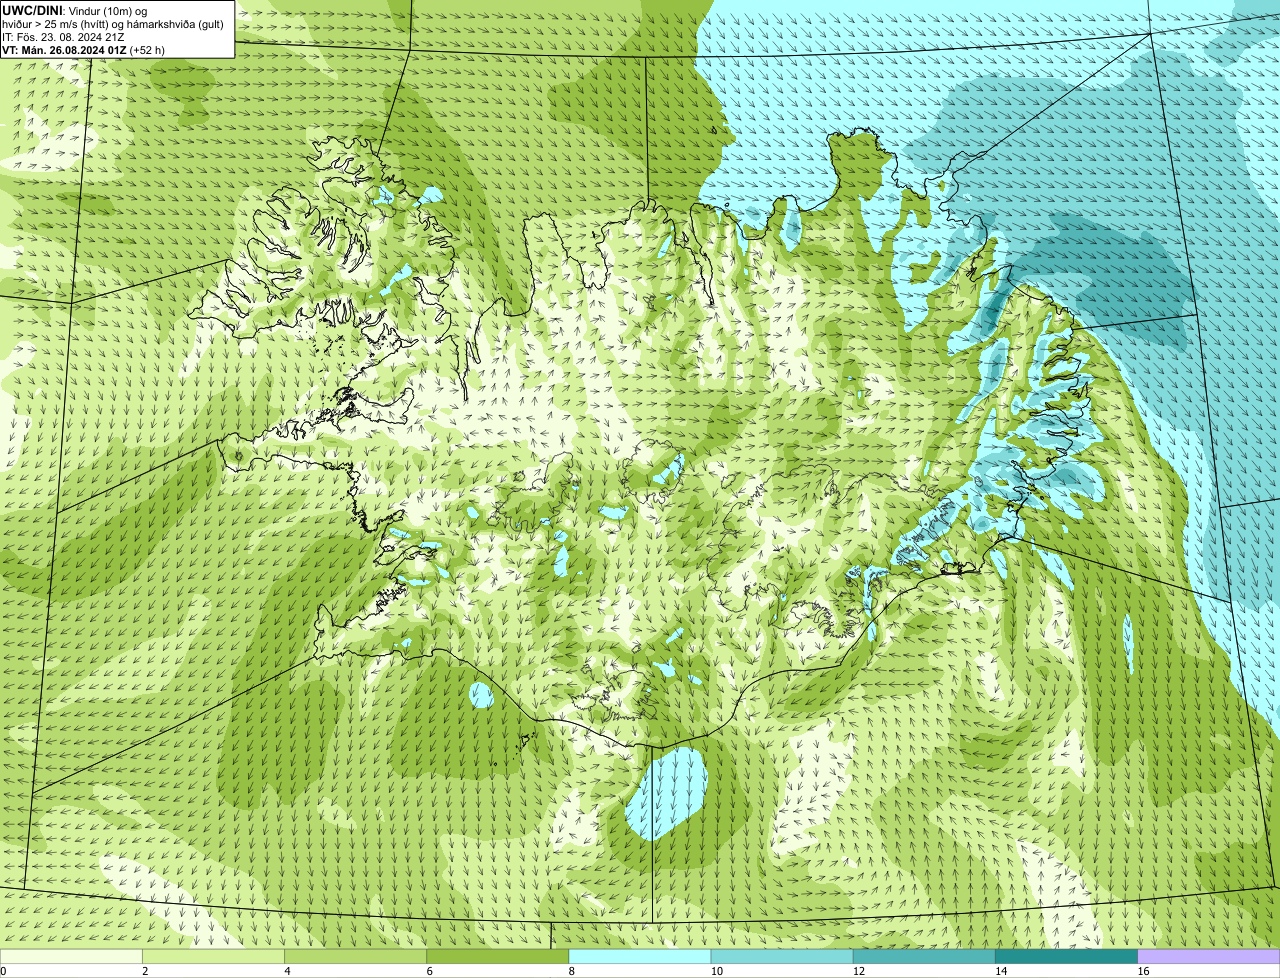This screenshot has height=978, width=1280.
Task: Click the '14' label on the color scale
Action: click(1001, 971)
